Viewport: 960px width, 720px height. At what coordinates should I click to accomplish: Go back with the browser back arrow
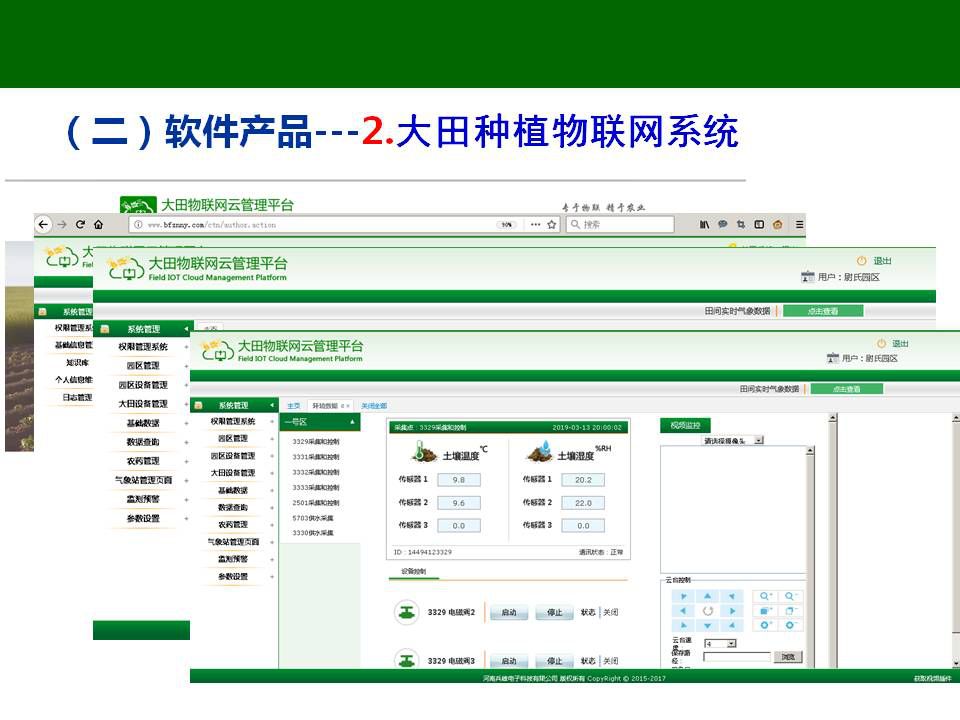pyautogui.click(x=43, y=225)
